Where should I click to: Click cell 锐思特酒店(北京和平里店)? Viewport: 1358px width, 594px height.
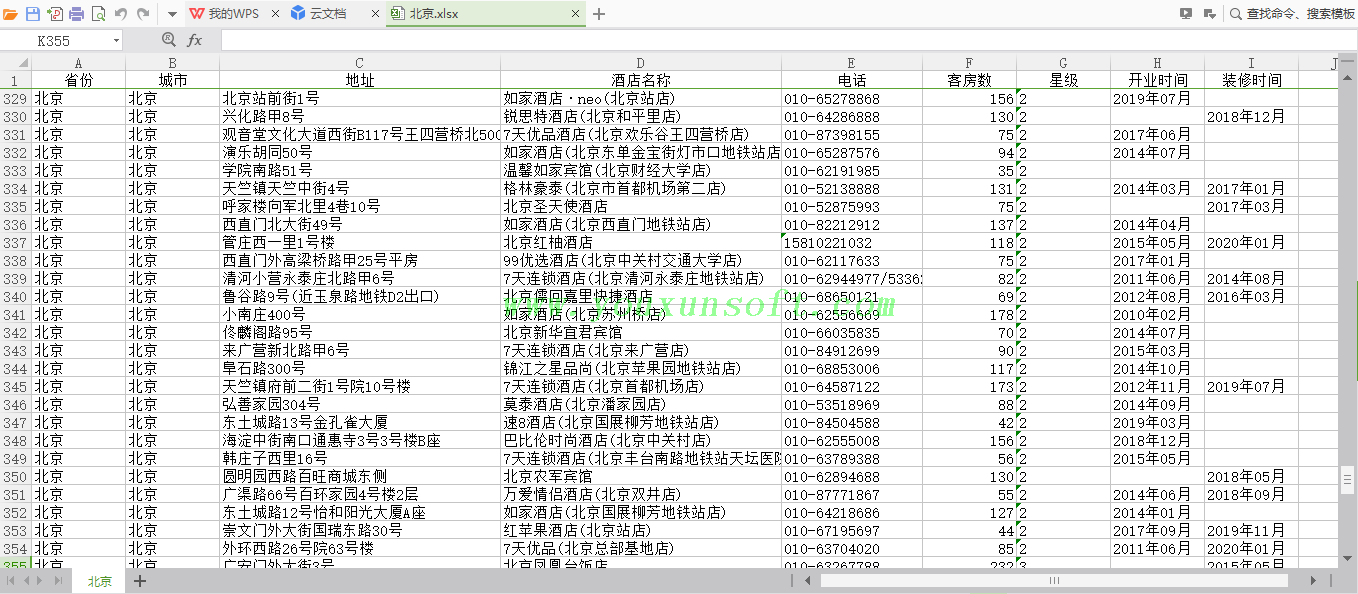[x=641, y=117]
